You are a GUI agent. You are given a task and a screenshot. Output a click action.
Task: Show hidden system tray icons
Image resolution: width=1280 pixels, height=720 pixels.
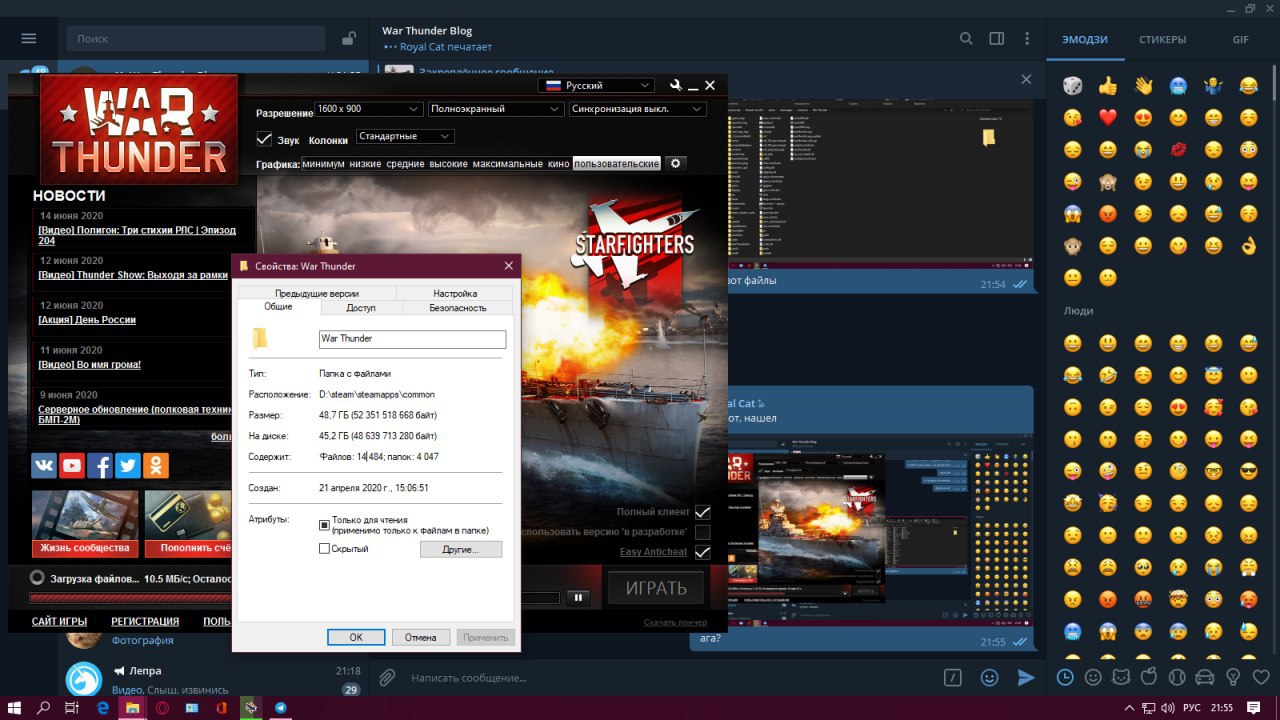click(x=1128, y=708)
